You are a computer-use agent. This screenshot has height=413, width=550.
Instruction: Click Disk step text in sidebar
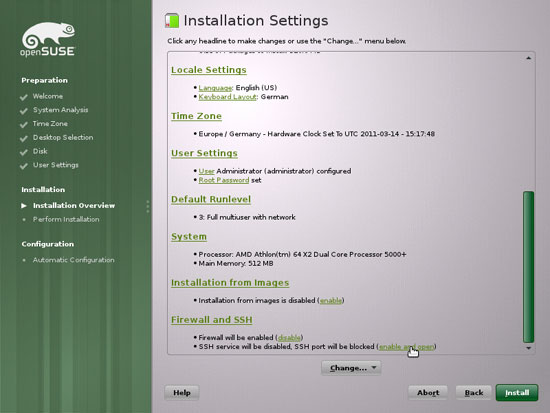point(40,151)
